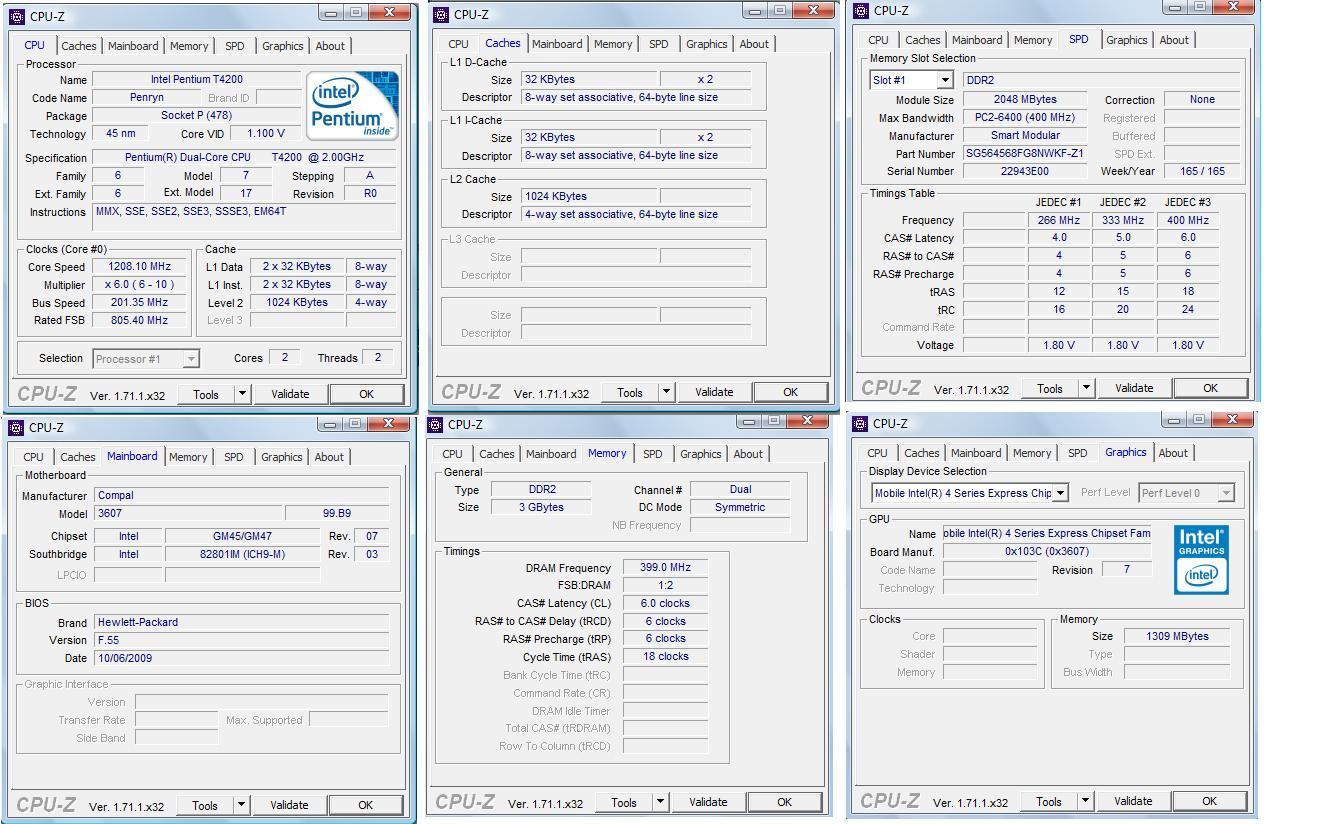Image resolution: width=1323 pixels, height=824 pixels.
Task: Click OK in the Graphics window
Action: pos(1209,801)
